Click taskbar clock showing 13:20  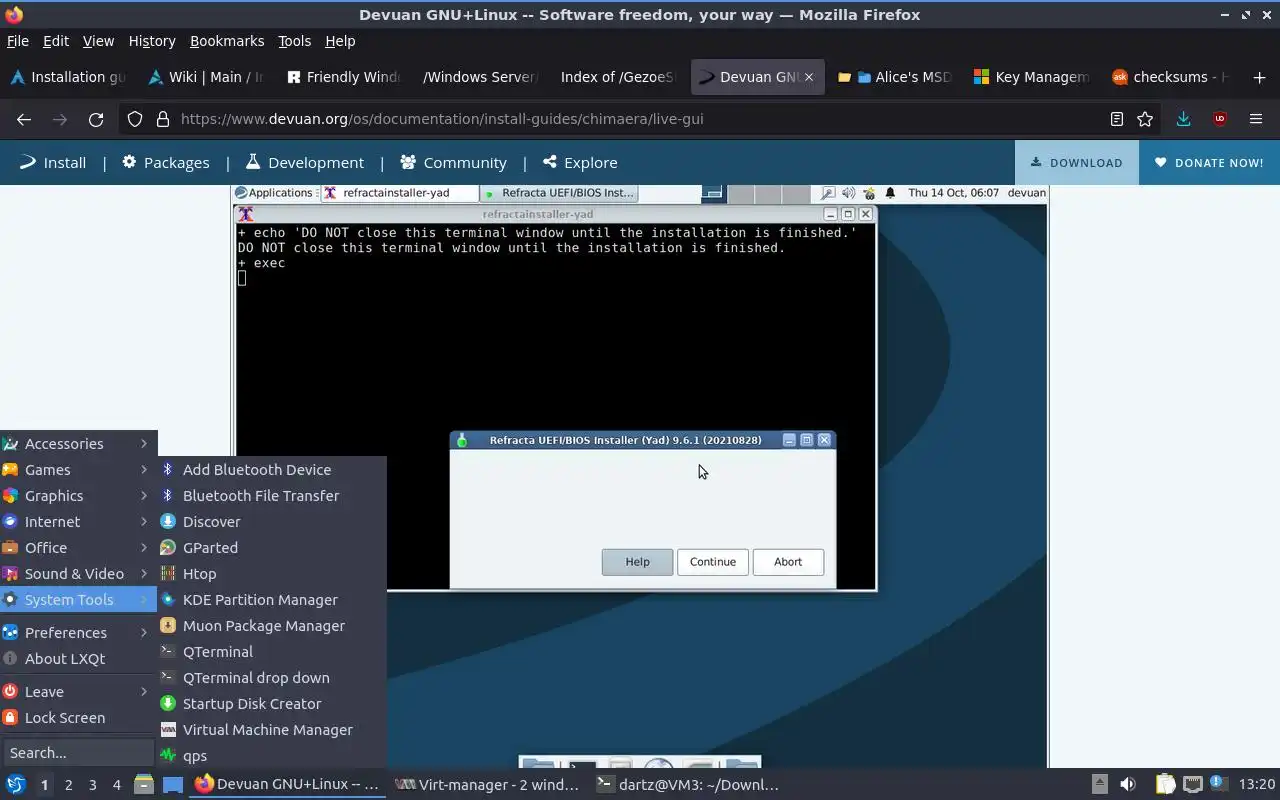[1256, 784]
